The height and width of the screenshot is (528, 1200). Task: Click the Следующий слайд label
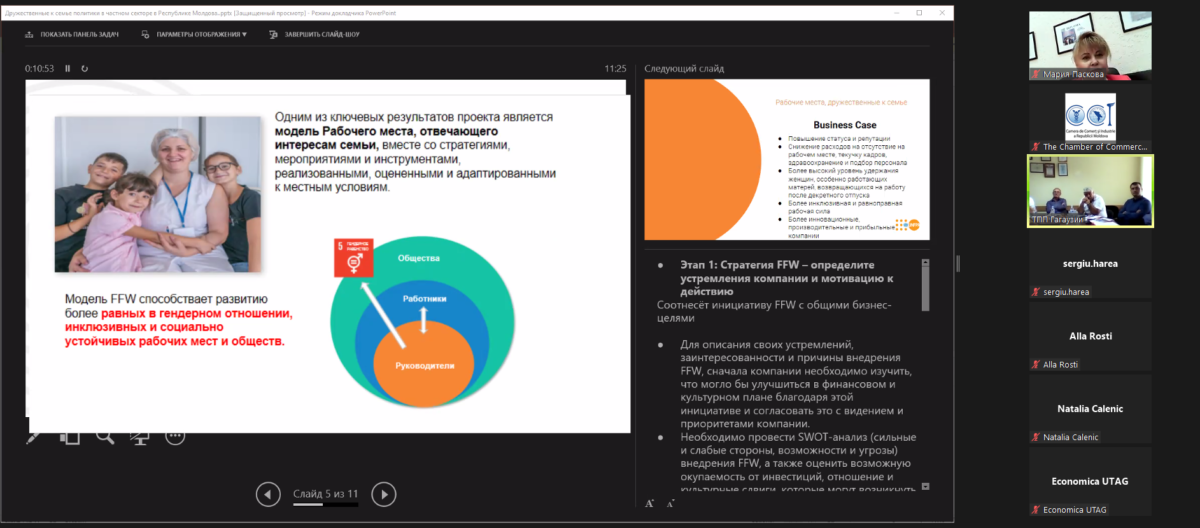pyautogui.click(x=684, y=68)
